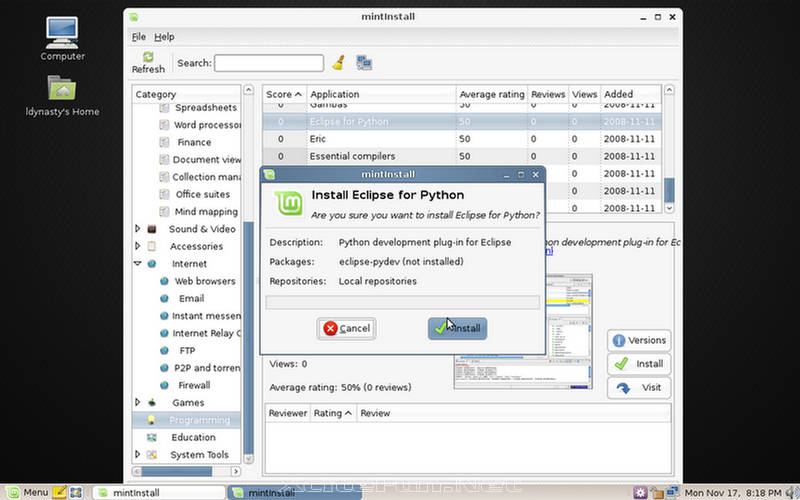Click the Education category icon
The image size is (800, 500).
tap(152, 437)
